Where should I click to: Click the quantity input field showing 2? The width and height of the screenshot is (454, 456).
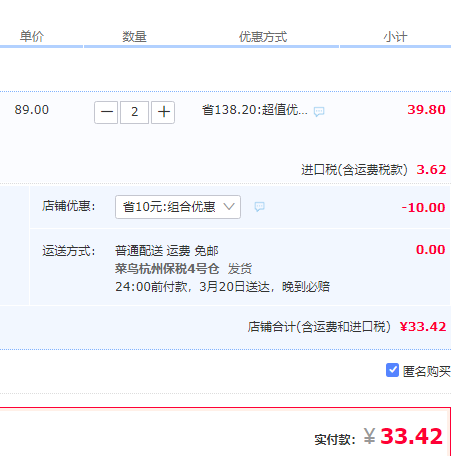pyautogui.click(x=134, y=112)
